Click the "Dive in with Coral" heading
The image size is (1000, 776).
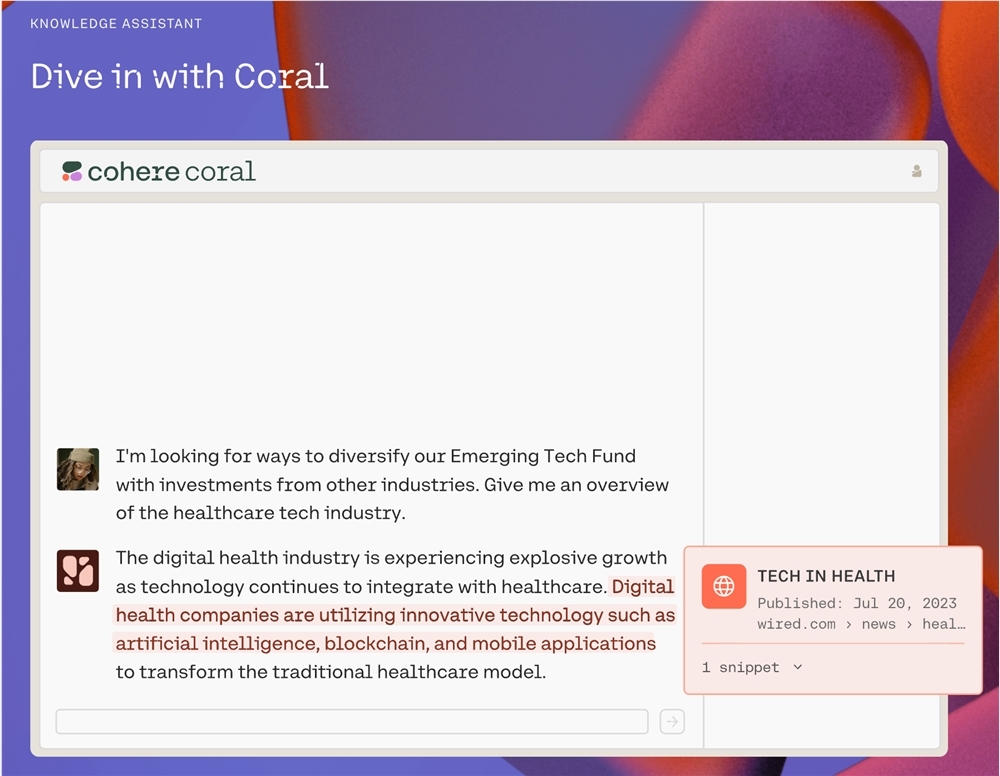(180, 76)
